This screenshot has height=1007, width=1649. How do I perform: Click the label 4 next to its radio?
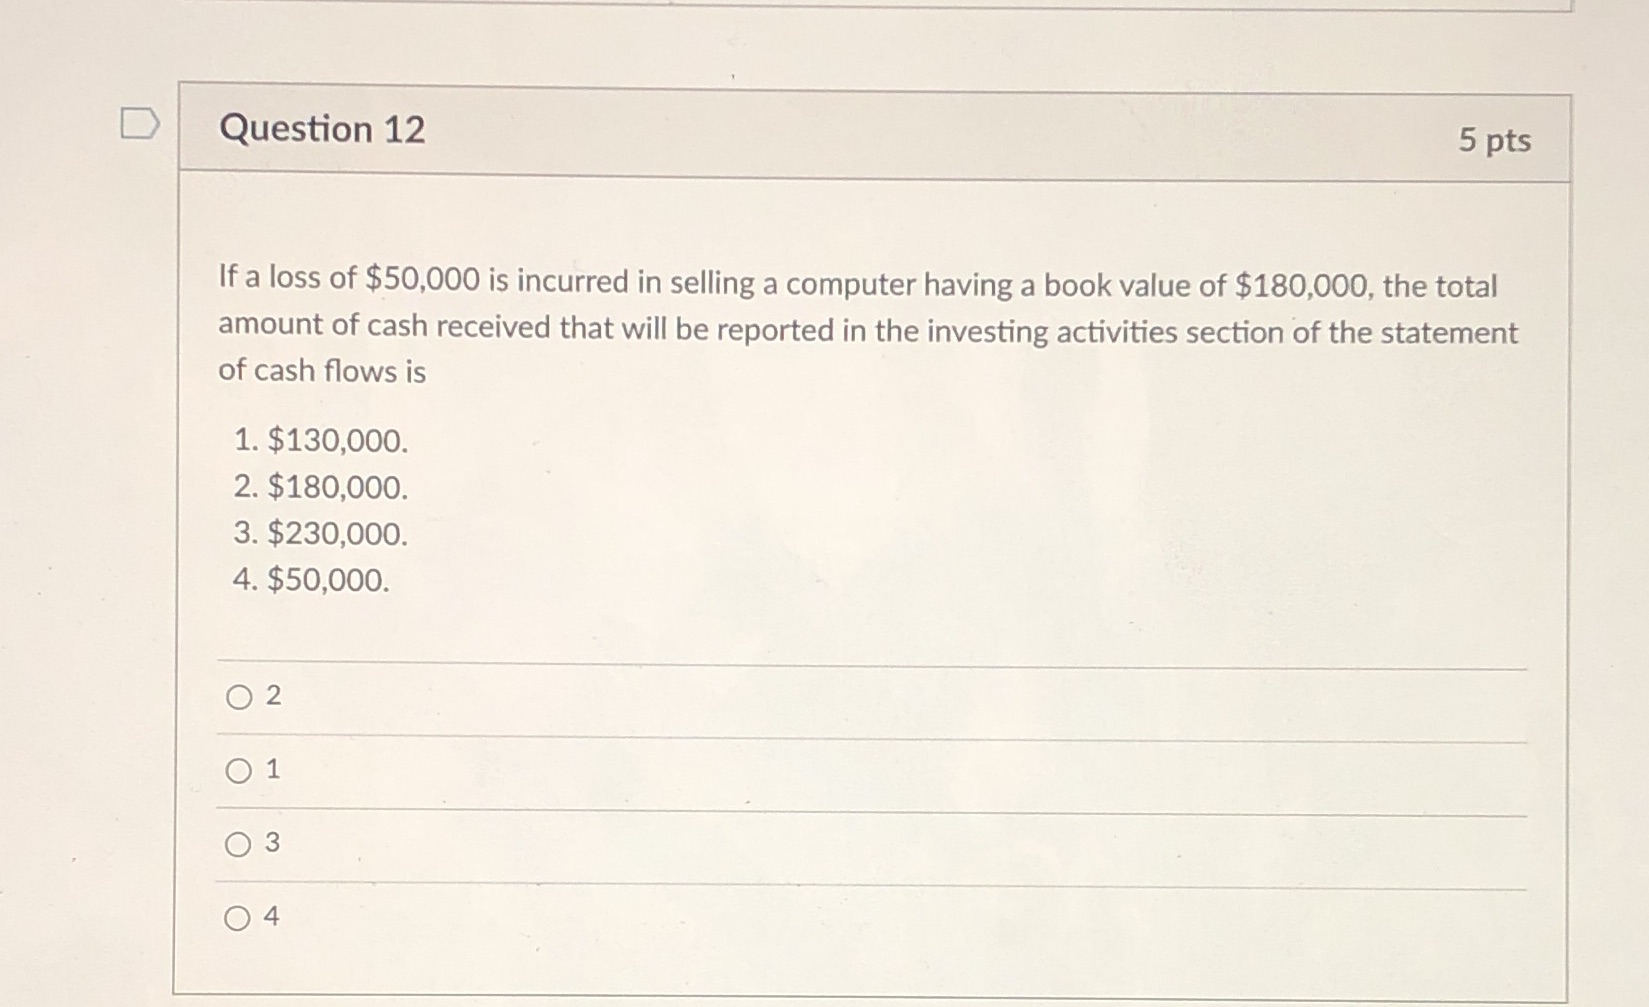click(x=271, y=915)
